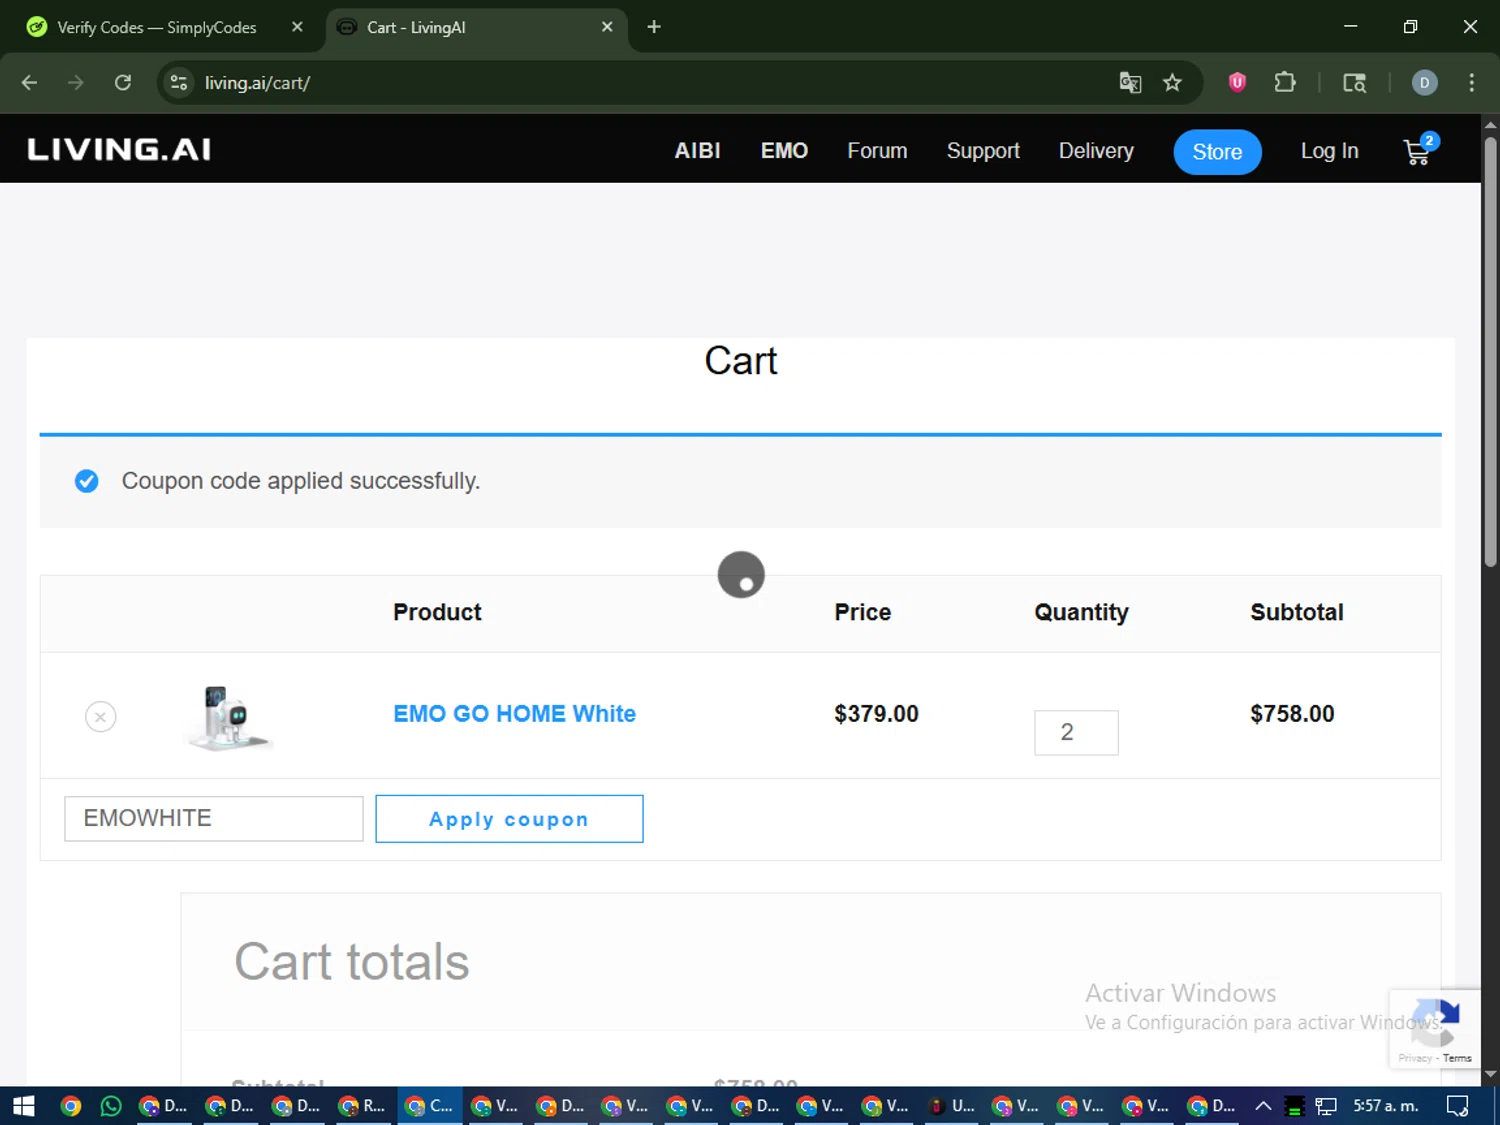Click the "Cart totals" heading
Viewport: 1500px width, 1125px height.
351,962
